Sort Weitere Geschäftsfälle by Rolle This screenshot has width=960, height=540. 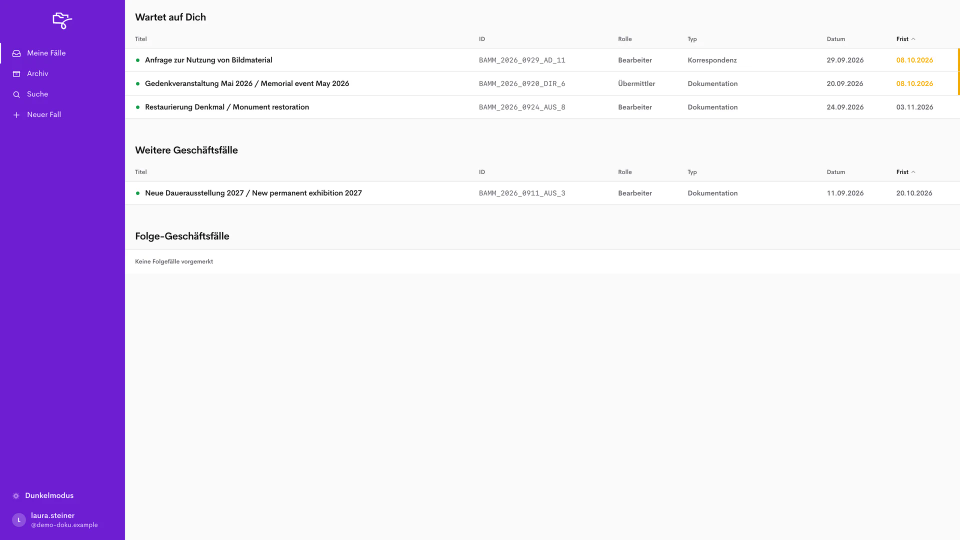(624, 172)
